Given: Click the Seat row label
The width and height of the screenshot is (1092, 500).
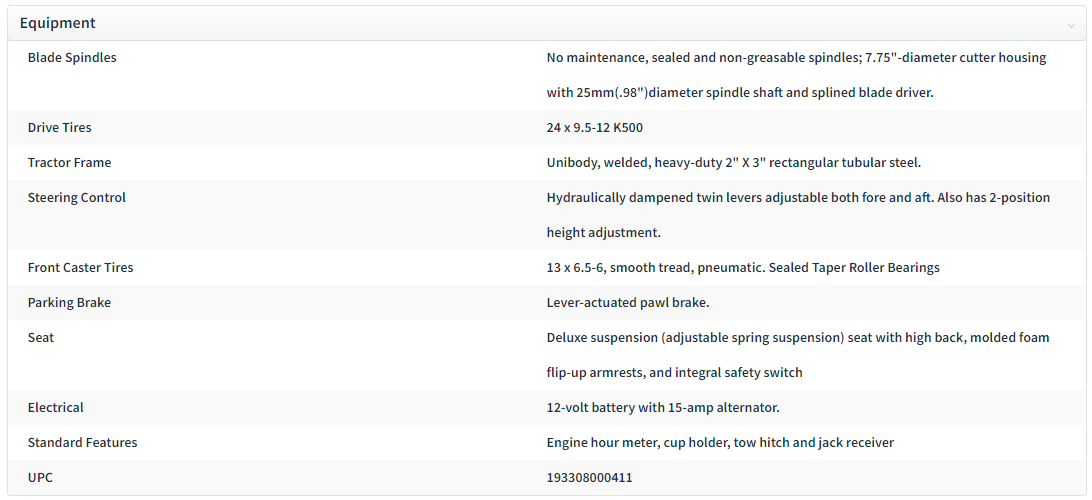Looking at the screenshot, I should point(40,338).
